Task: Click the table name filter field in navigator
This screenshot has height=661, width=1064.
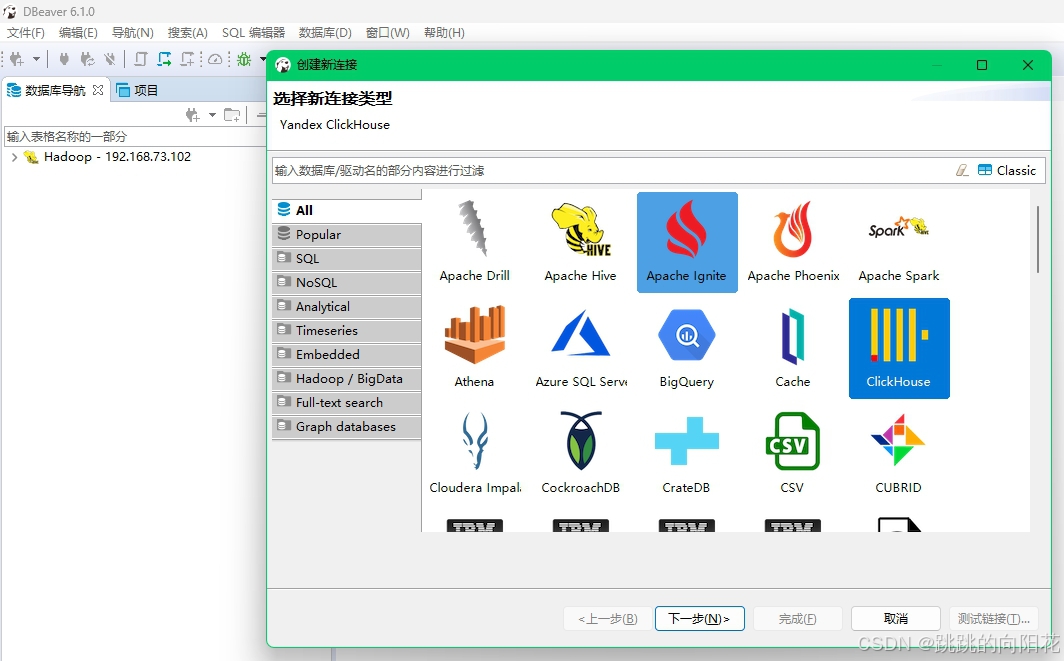Action: pos(135,136)
